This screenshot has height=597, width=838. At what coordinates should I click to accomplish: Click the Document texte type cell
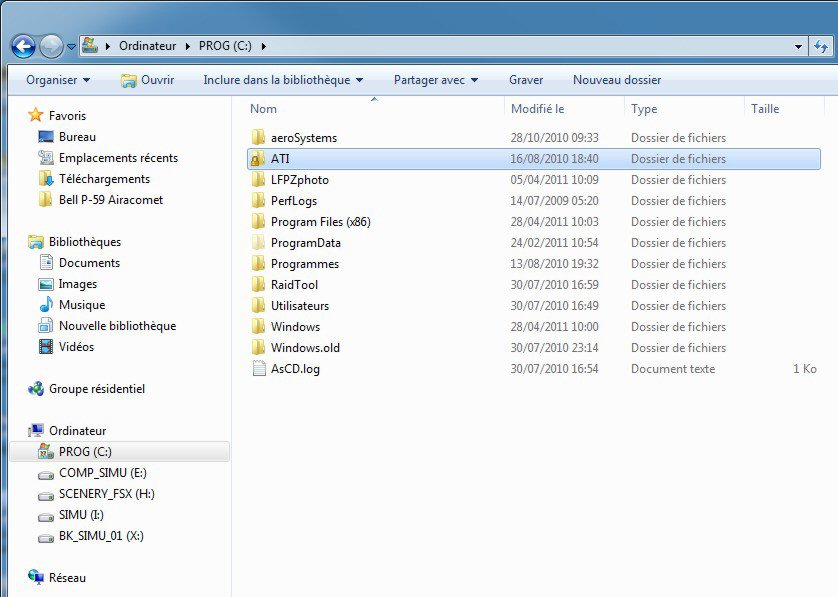(x=673, y=369)
